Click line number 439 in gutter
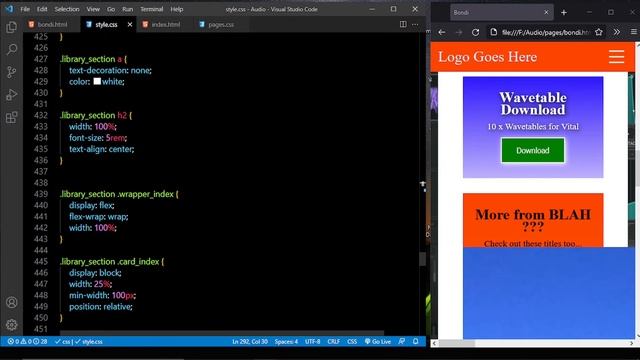The image size is (640, 360). tap(41, 194)
